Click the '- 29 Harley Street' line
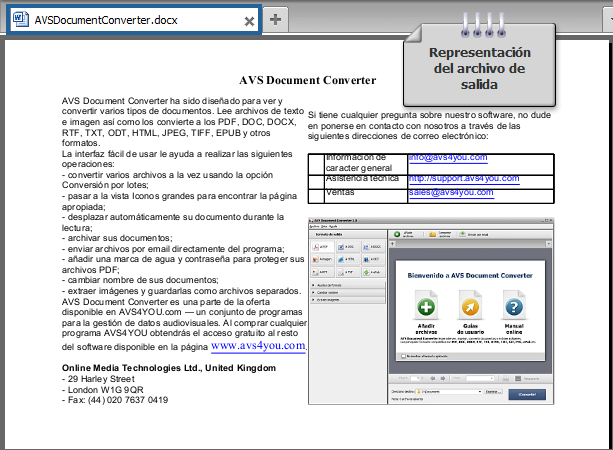 pyautogui.click(x=98, y=379)
